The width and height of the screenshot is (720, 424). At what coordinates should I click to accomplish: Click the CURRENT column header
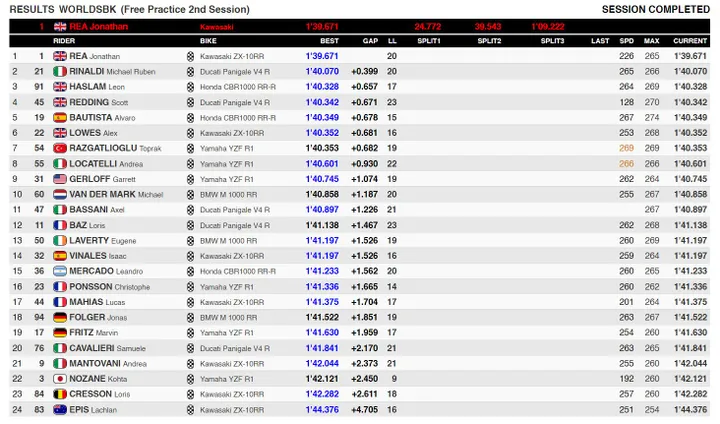tap(690, 41)
